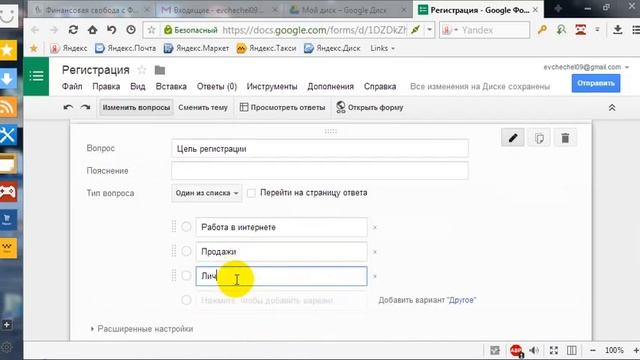The width and height of the screenshot is (640, 360).
Task: Click Просмотреть ответы button
Action: 282,108
